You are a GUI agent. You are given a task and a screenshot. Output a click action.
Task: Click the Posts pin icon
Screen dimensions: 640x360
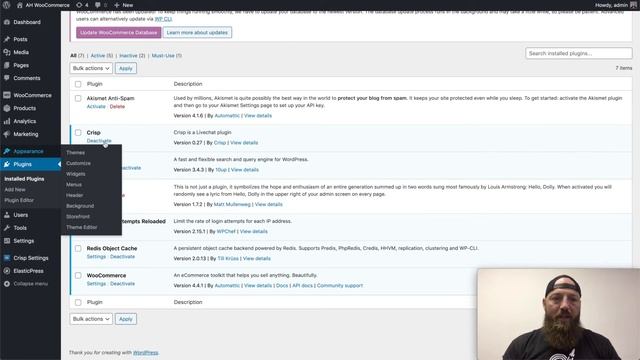7,39
